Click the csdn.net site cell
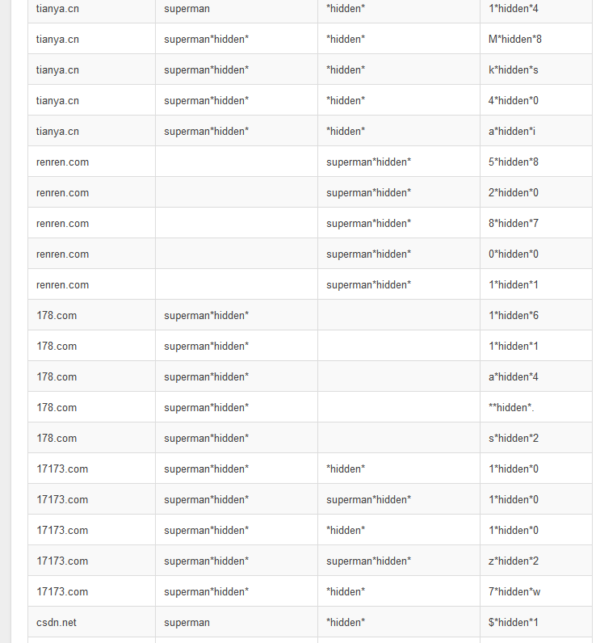Screen dimensions: 600x643 [58, 622]
